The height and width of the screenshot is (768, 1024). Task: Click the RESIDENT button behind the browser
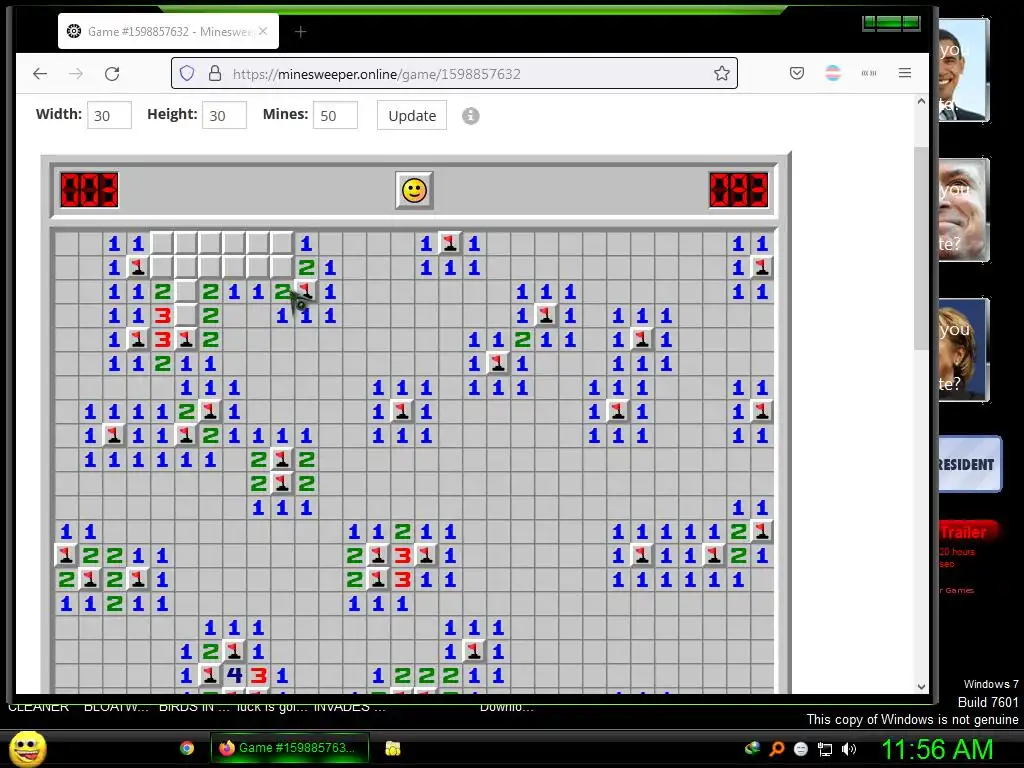970,464
